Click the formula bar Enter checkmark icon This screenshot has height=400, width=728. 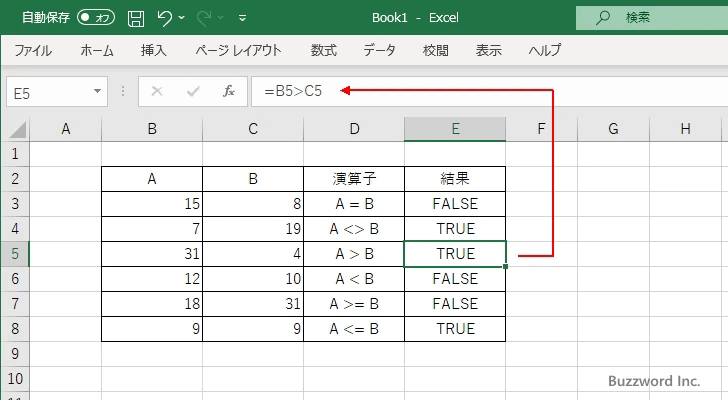(x=193, y=91)
